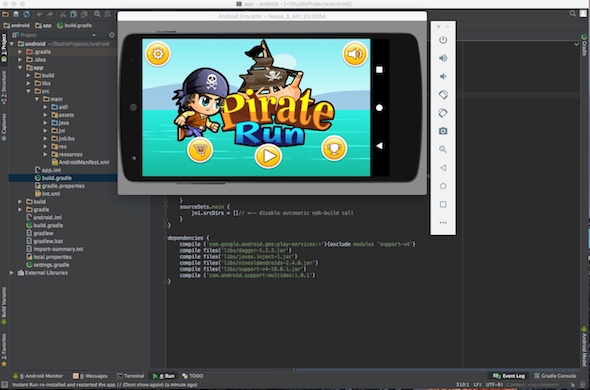The height and width of the screenshot is (390, 590).
Task: Click the Replace toolbar icon
Action: pyautogui.click(x=108, y=14)
